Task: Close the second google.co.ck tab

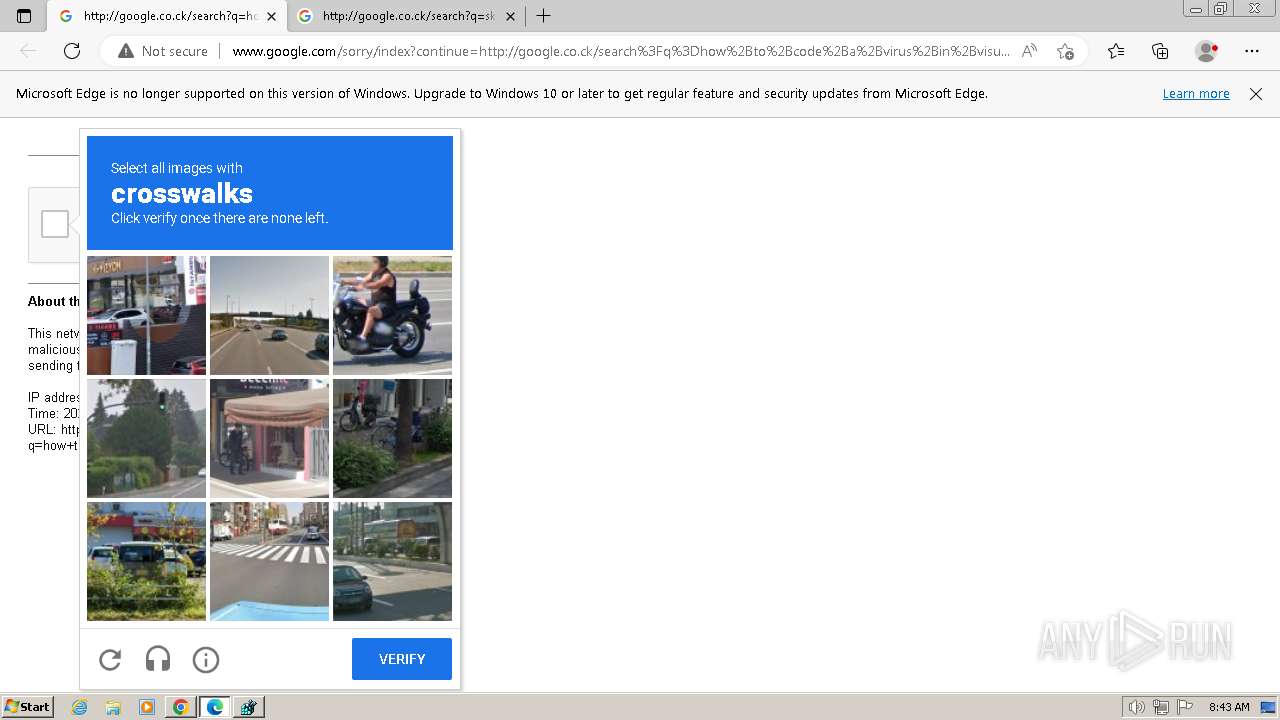Action: pos(510,16)
